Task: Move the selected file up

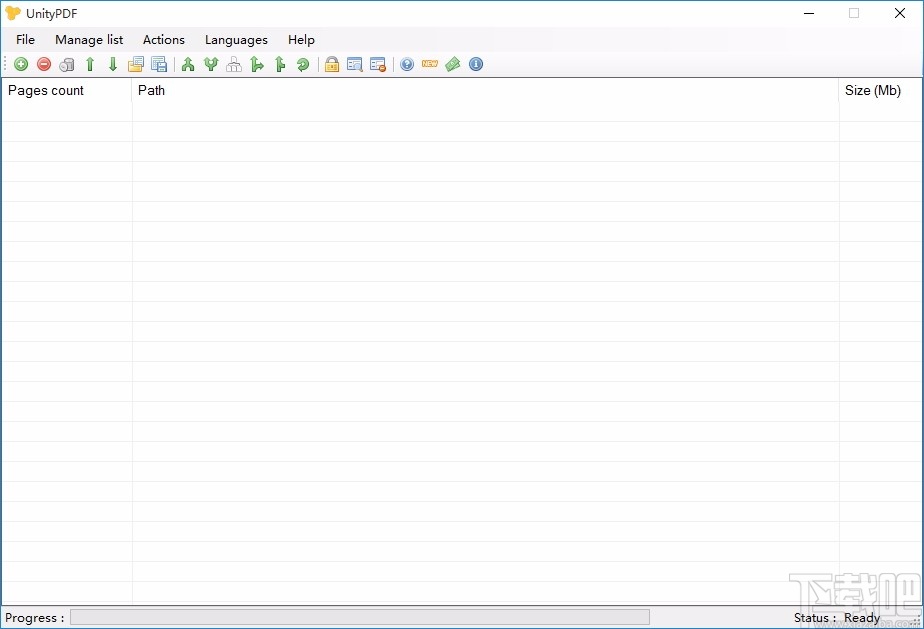Action: pos(89,64)
